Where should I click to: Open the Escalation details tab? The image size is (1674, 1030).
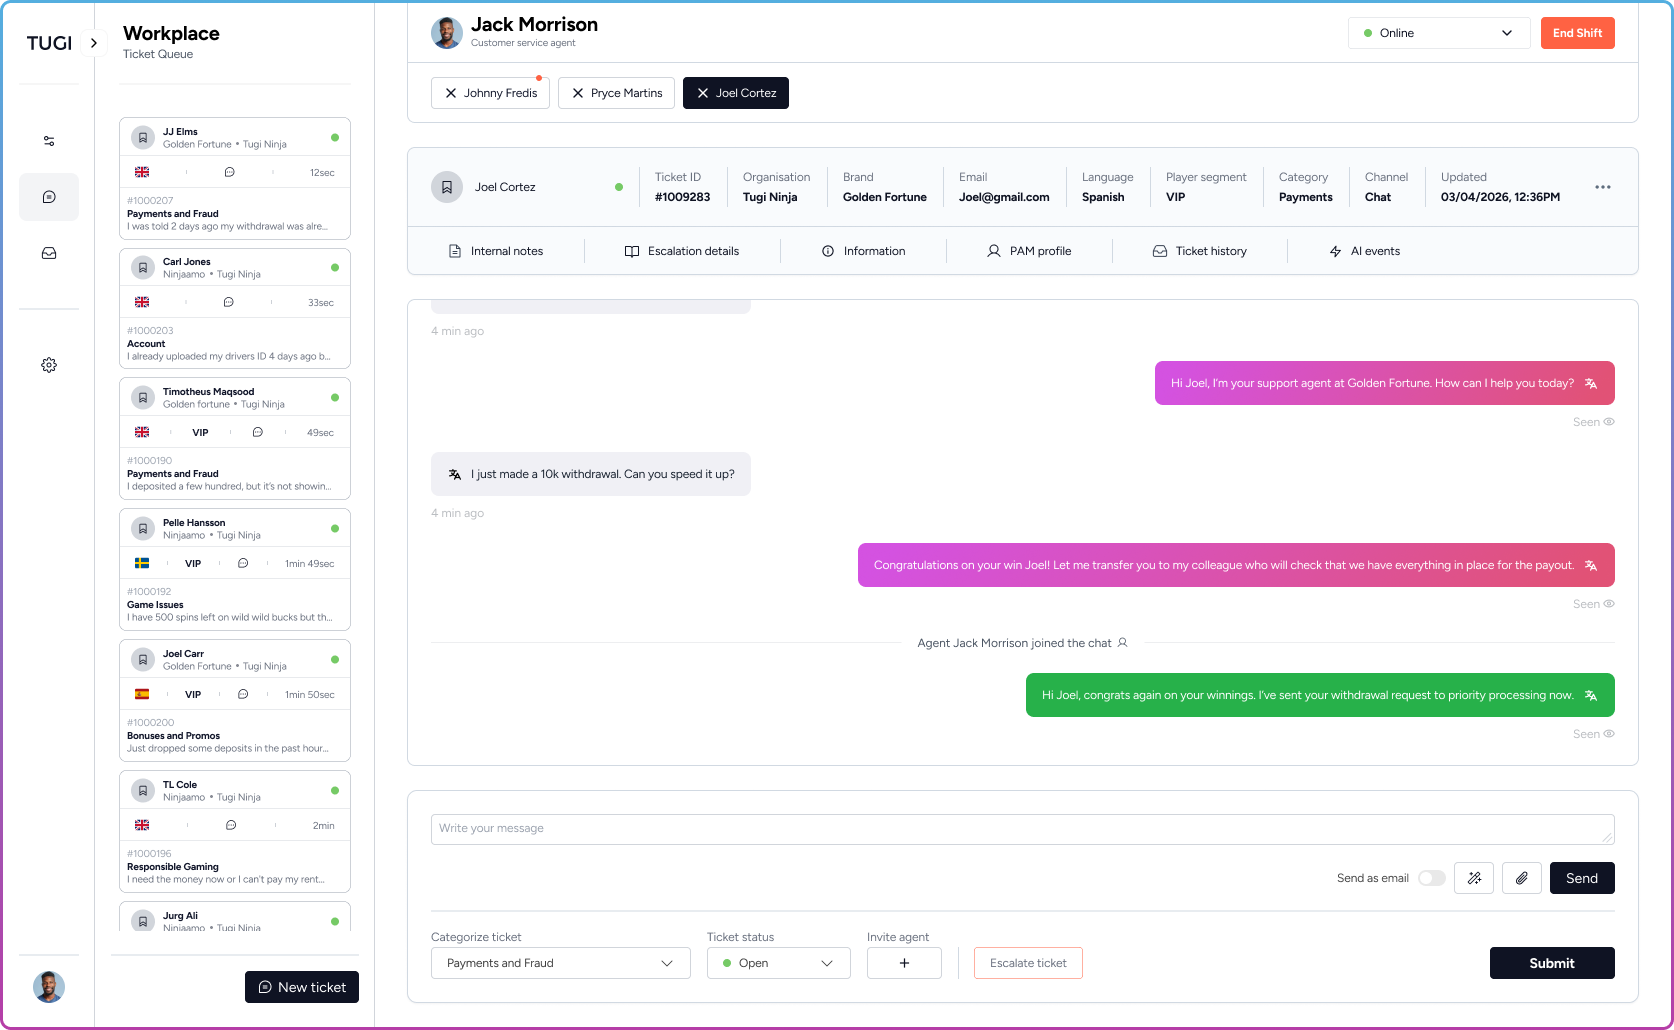pos(682,251)
